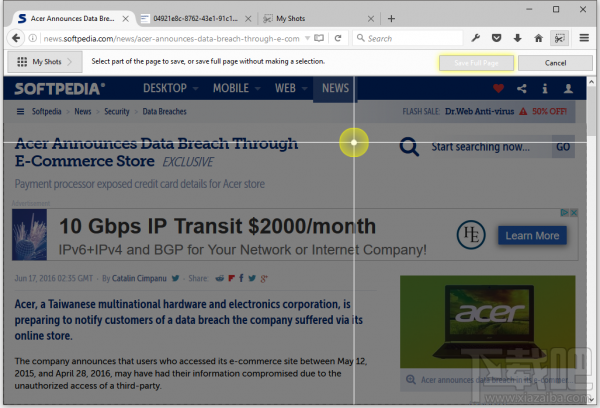Focus the browser Search field
This screenshot has width=600, height=408.
pyautogui.click(x=408, y=38)
